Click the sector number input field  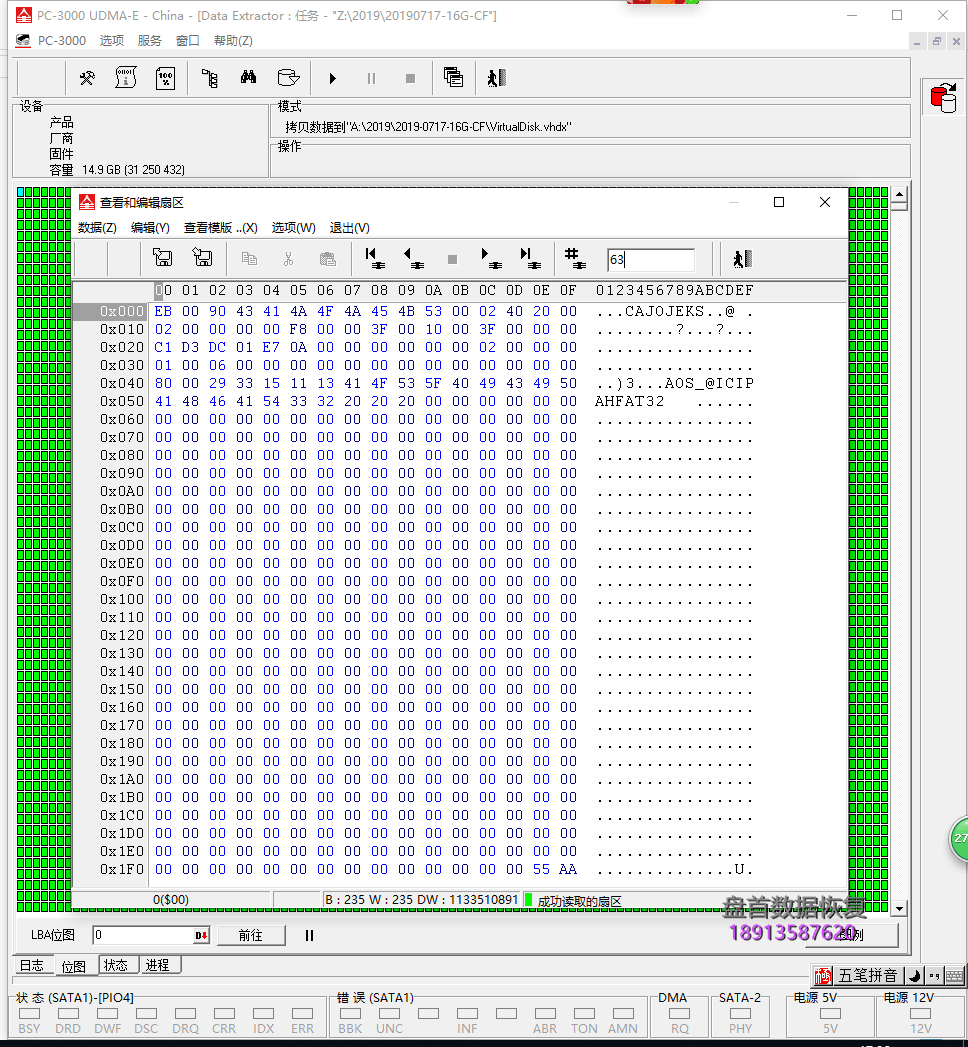[651, 259]
